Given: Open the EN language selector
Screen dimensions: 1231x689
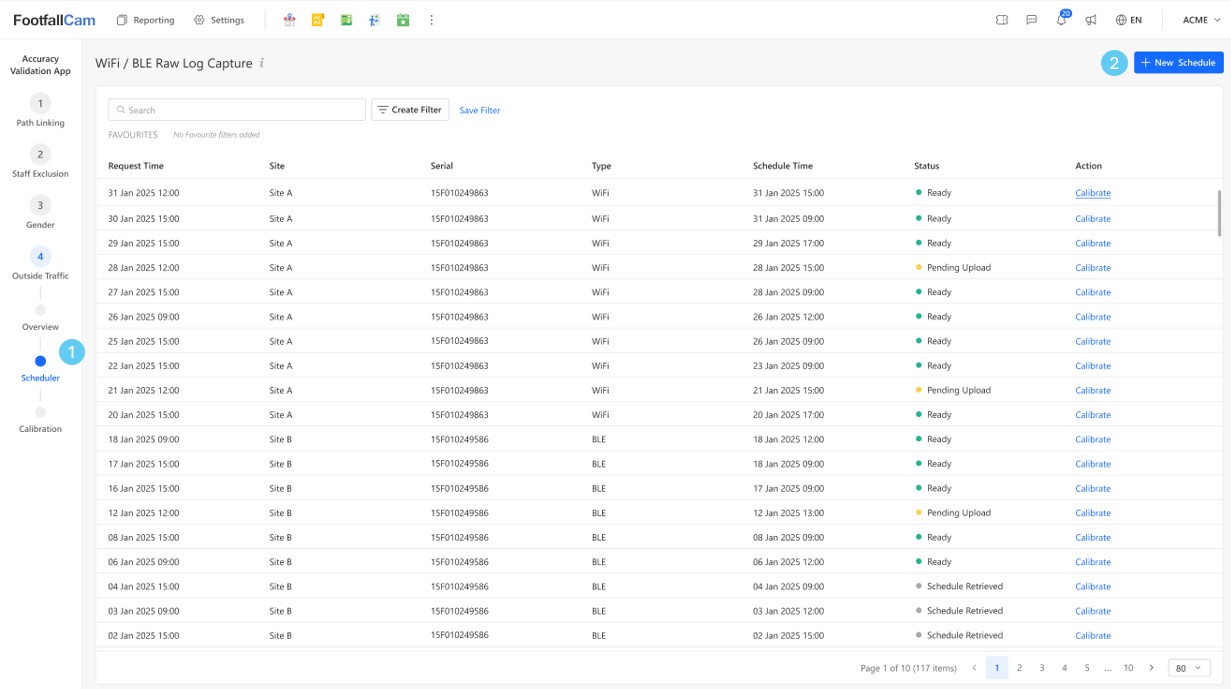Looking at the screenshot, I should 1129,20.
